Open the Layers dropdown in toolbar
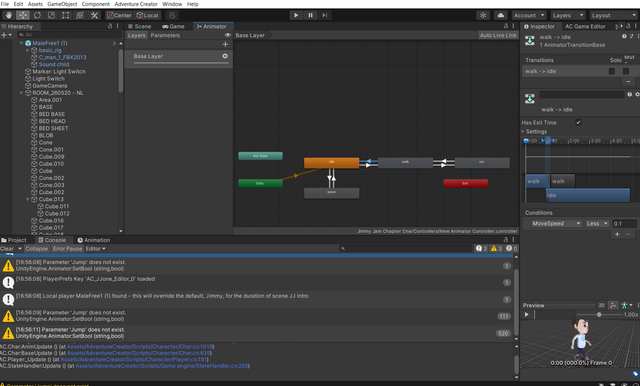Screen dimensions: 640x386 pyautogui.click(x=568, y=16)
